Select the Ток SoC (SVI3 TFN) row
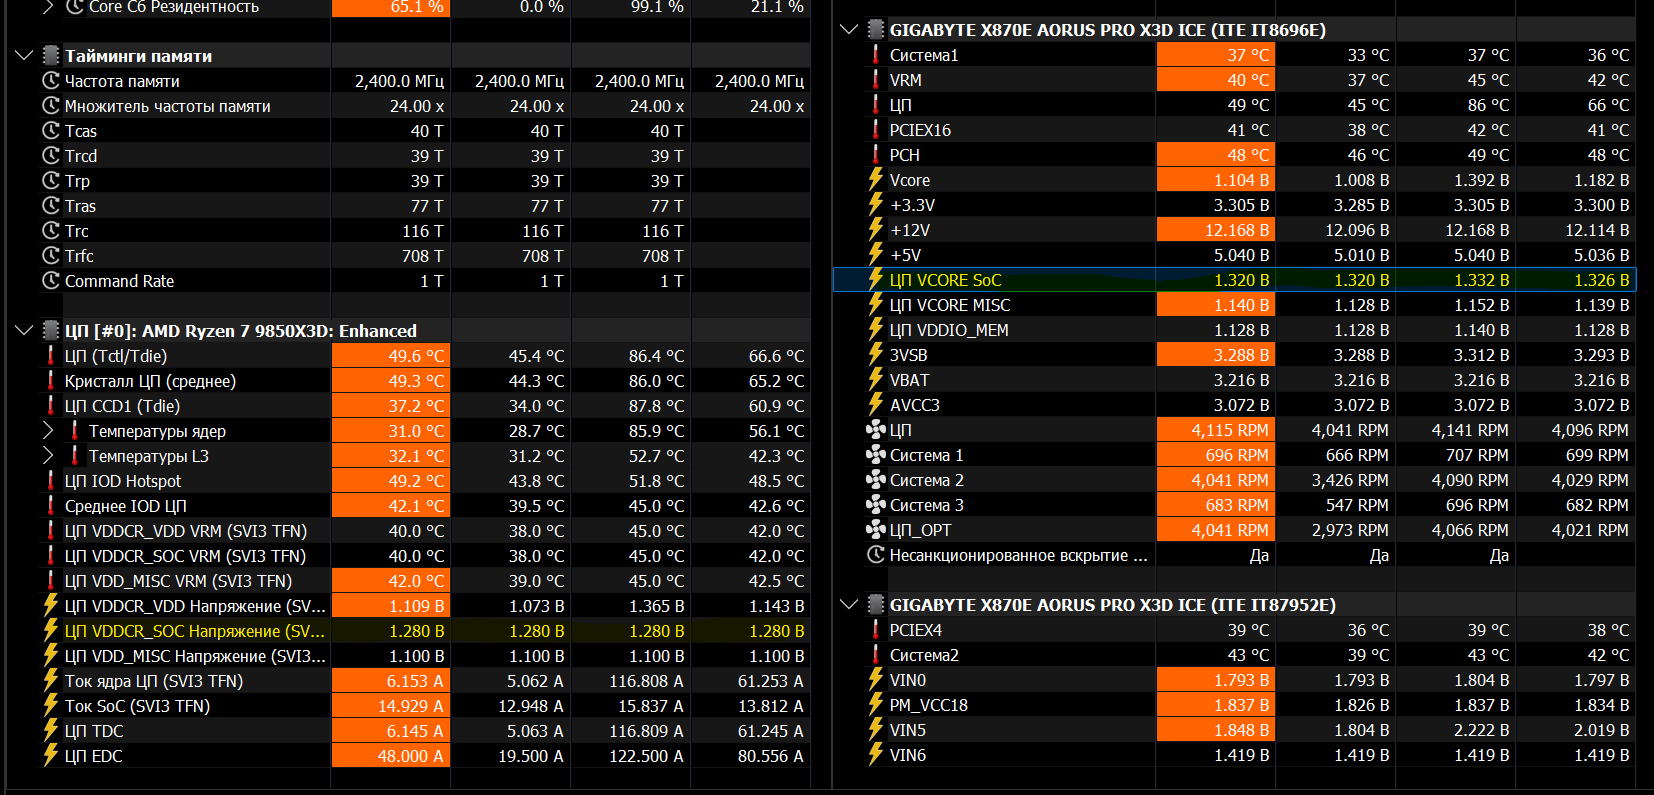This screenshot has height=795, width=1654. point(424,706)
